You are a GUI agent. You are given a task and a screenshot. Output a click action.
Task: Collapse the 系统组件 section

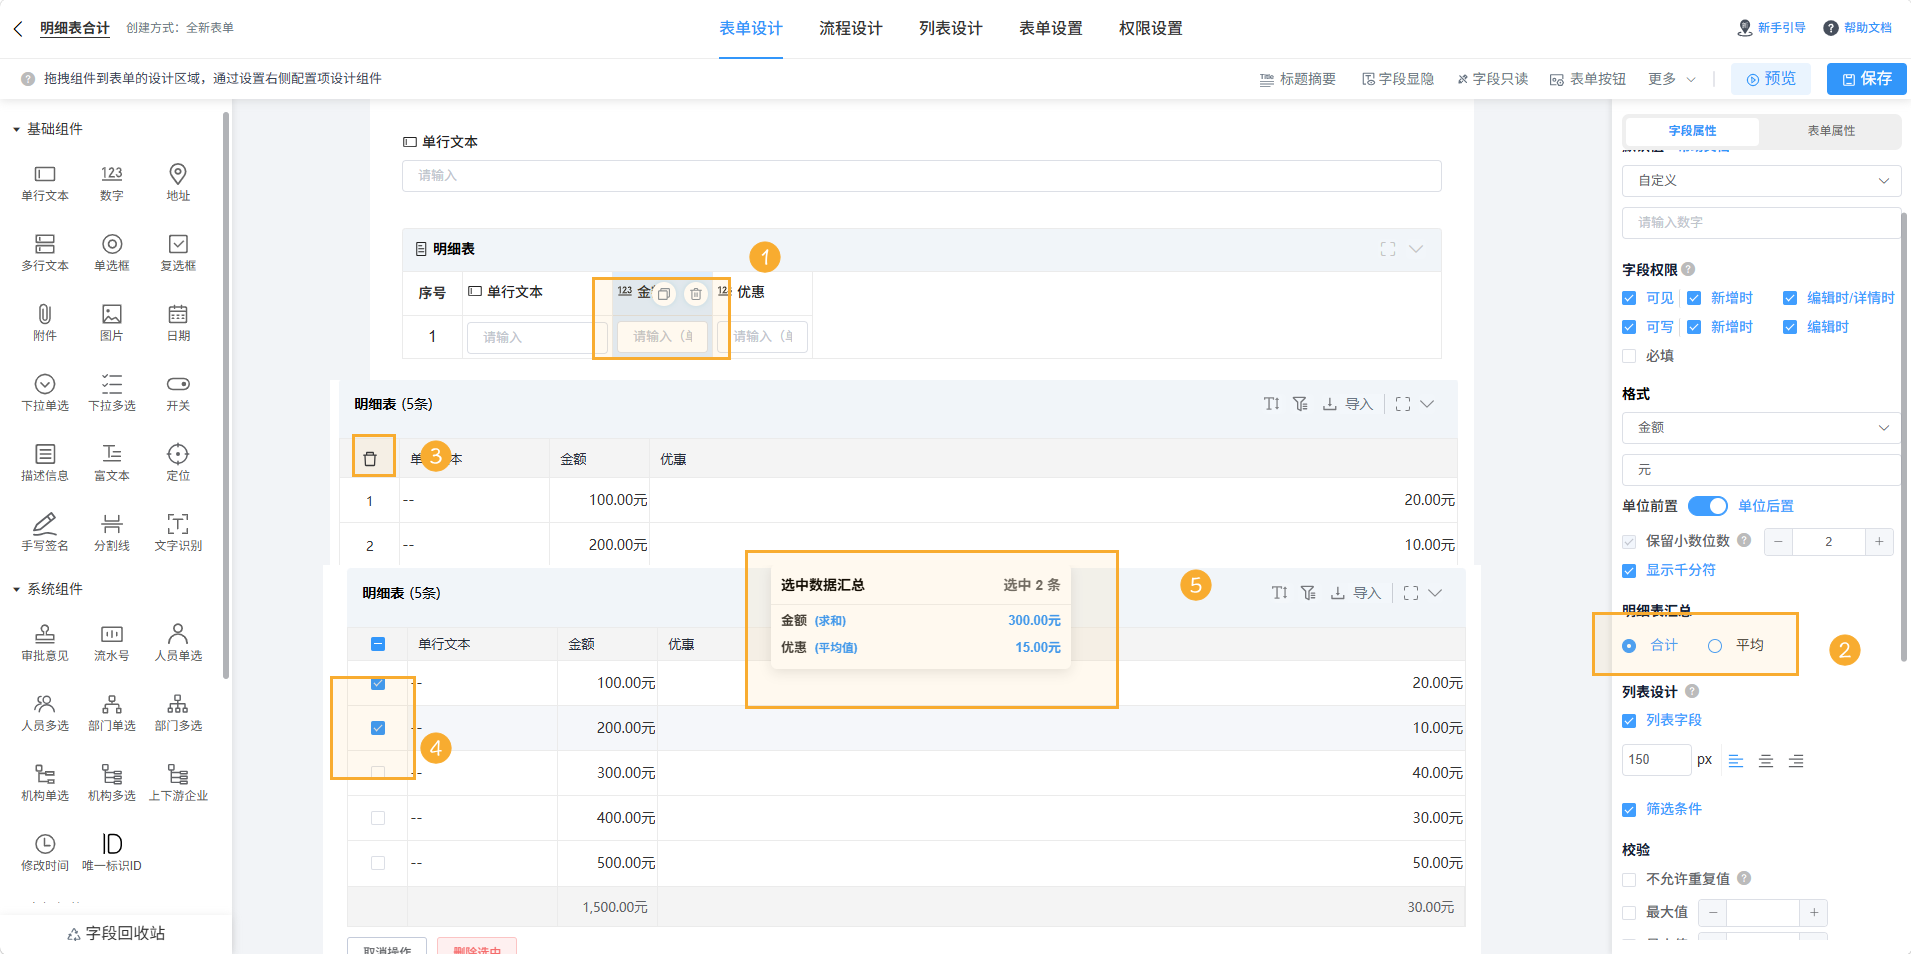[16, 589]
